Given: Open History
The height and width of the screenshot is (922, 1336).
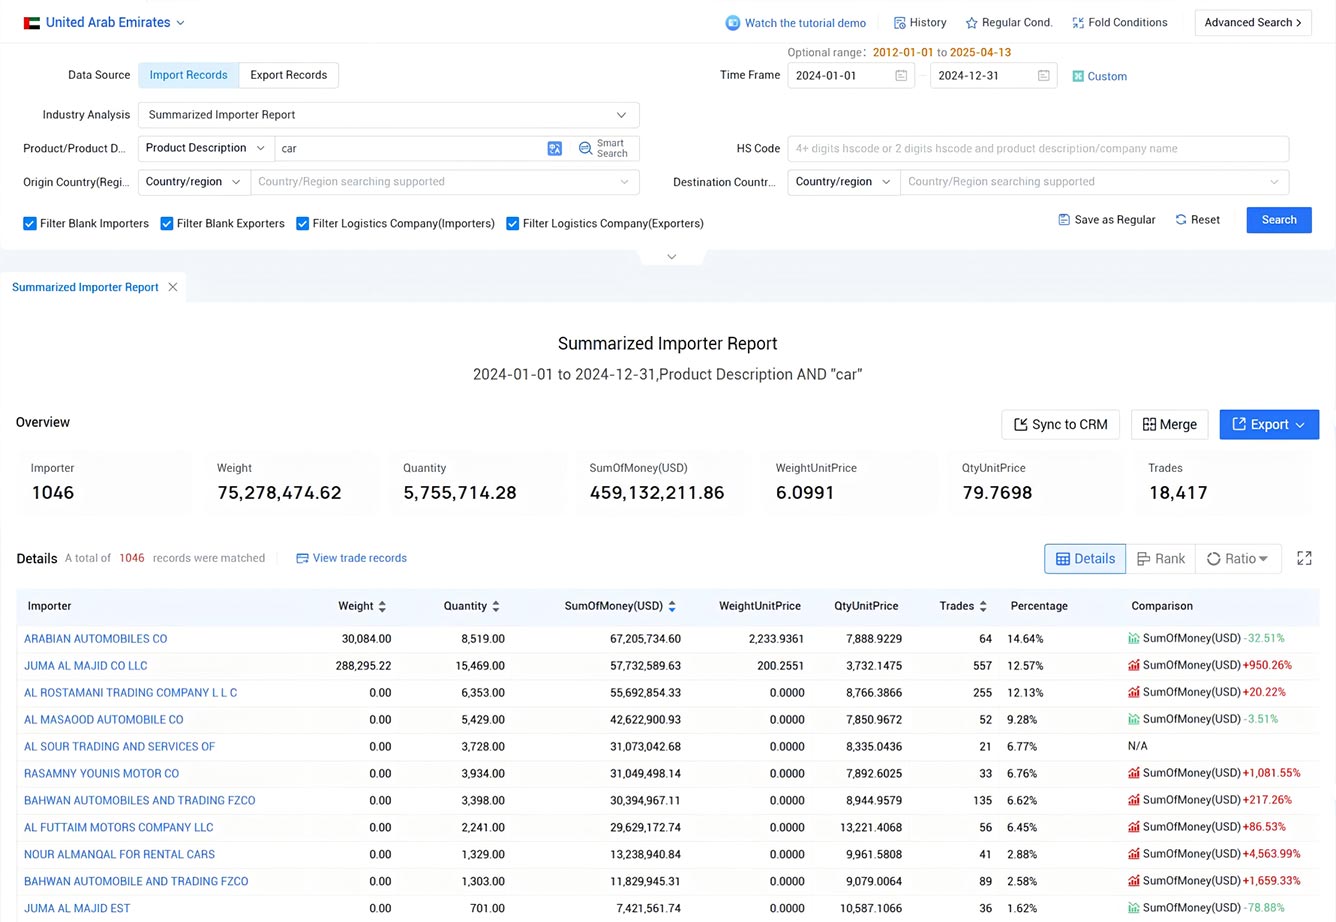Looking at the screenshot, I should [x=920, y=22].
